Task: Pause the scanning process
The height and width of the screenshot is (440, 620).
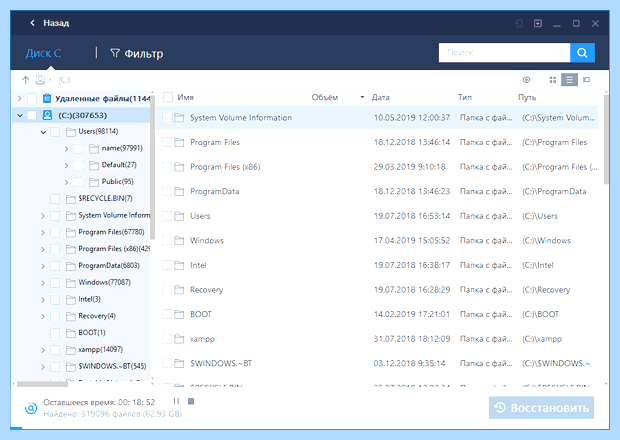Action: [176, 401]
